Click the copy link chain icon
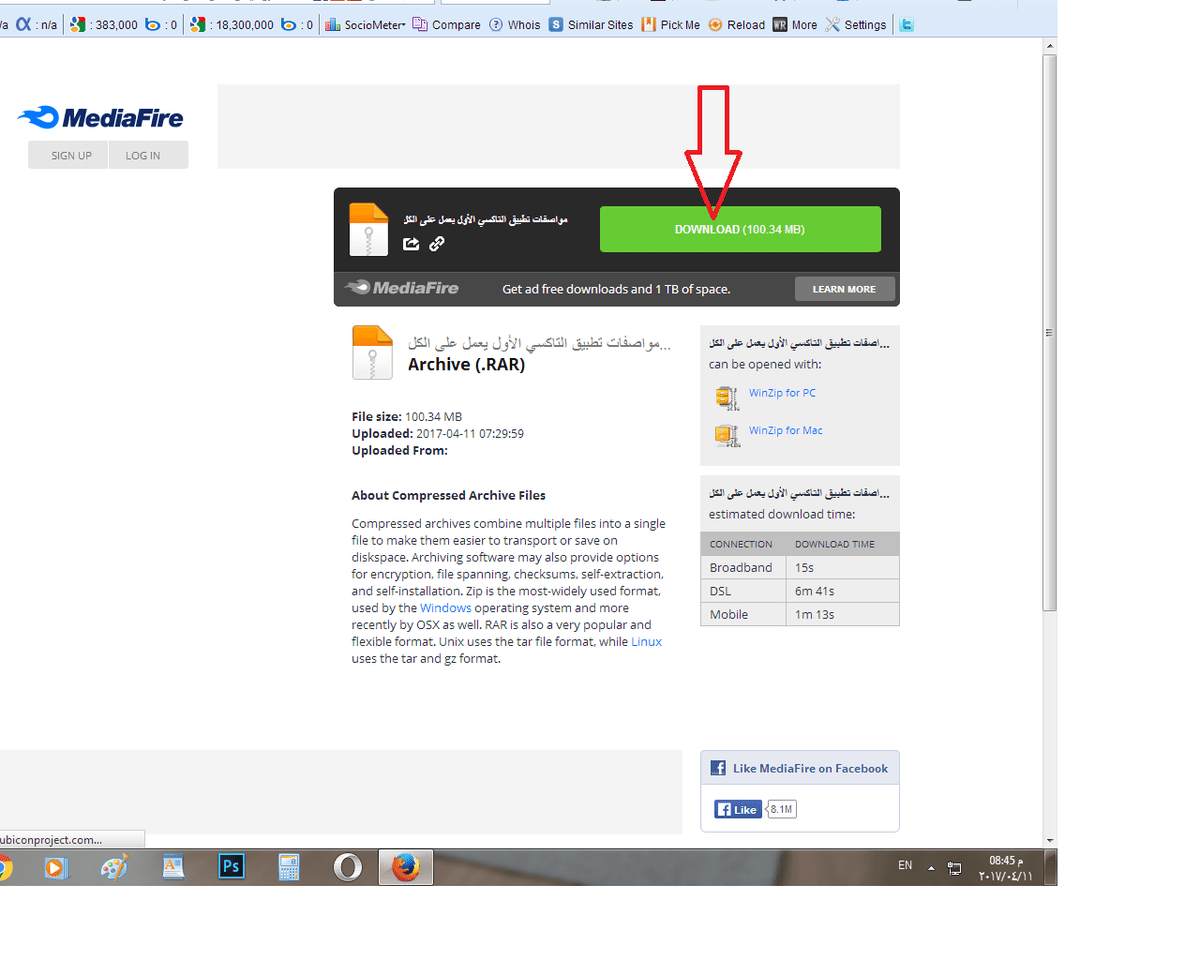This screenshot has height=960, width=1200. point(437,244)
